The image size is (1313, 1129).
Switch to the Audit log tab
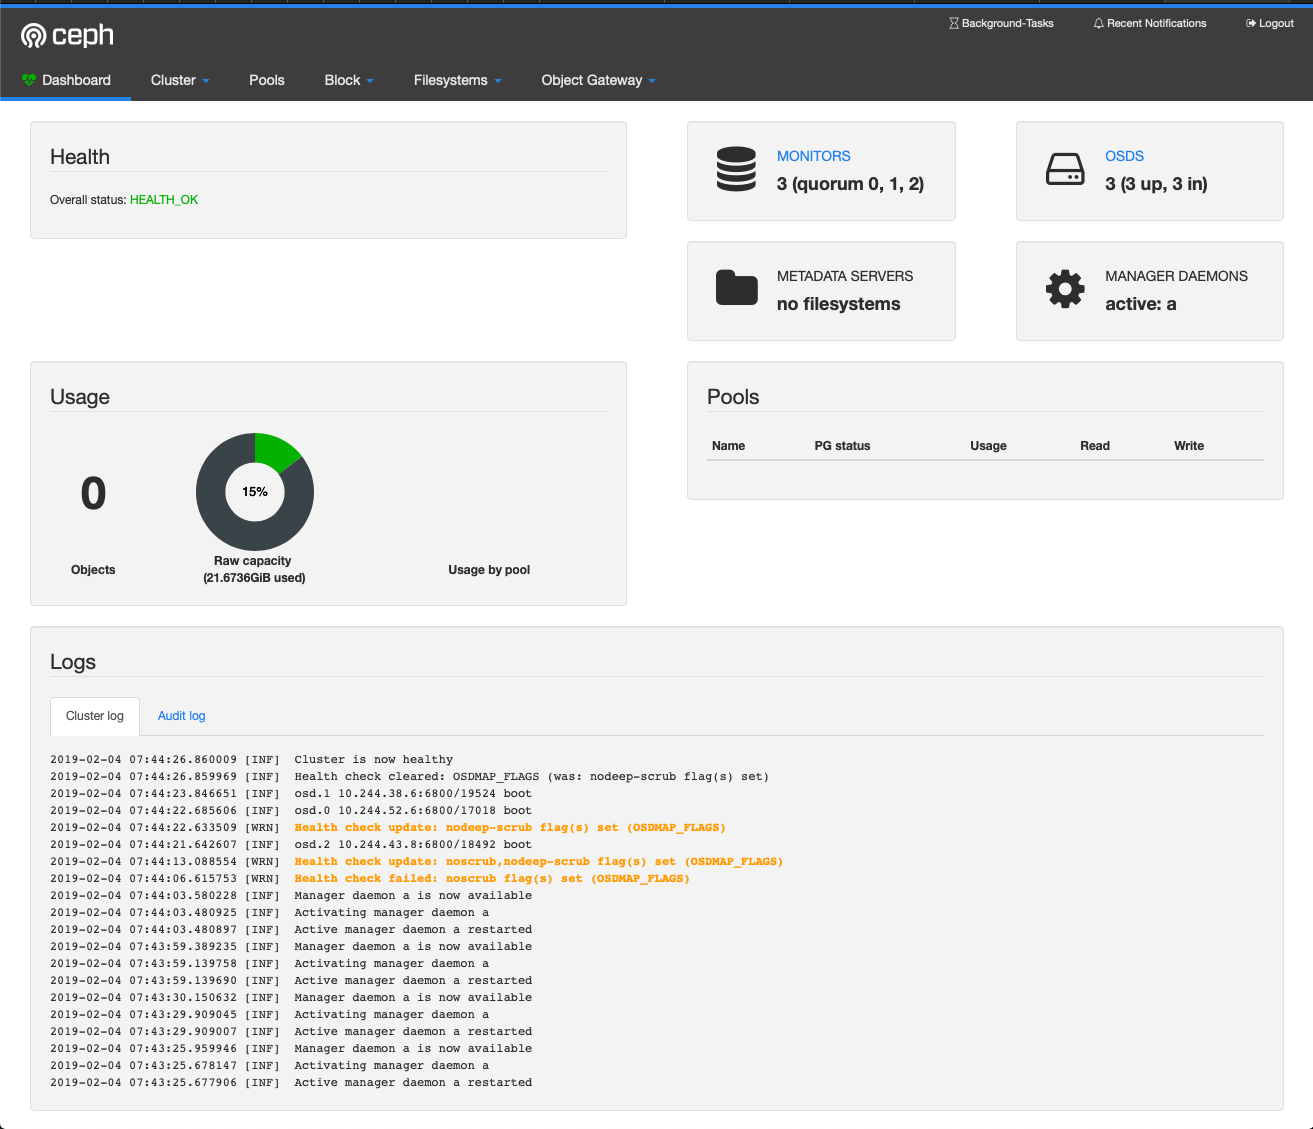[x=181, y=716]
